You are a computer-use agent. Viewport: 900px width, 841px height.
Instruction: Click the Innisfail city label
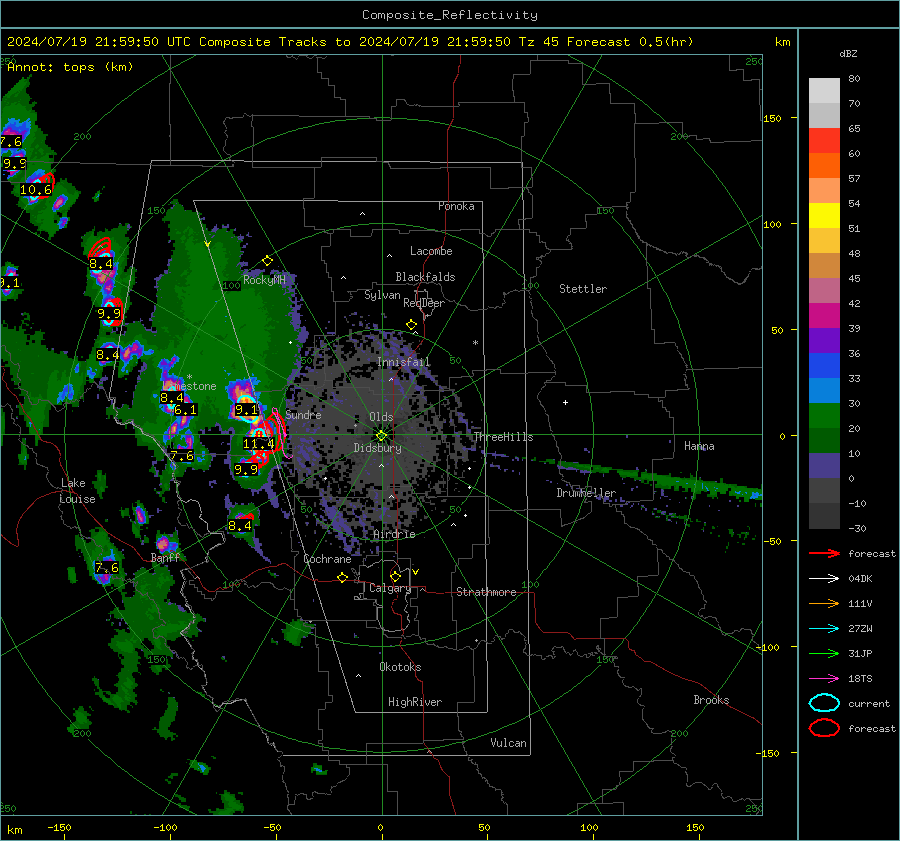pos(404,362)
